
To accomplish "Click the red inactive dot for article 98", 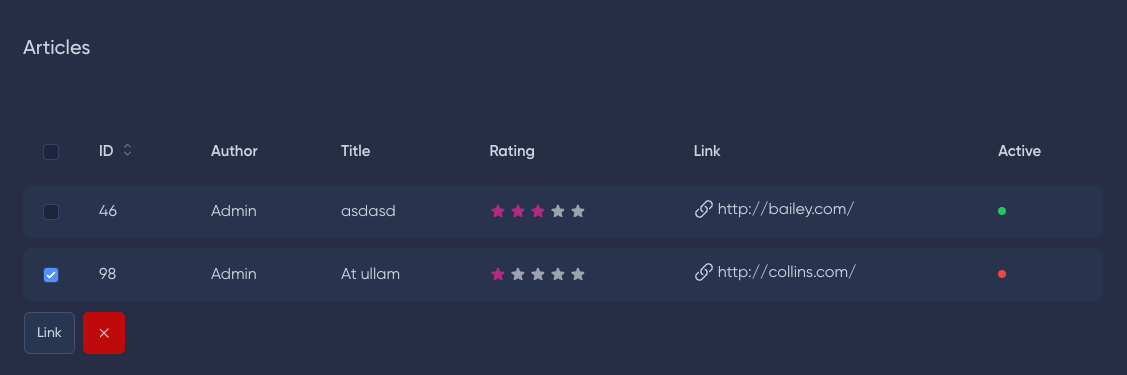I will [x=1002, y=274].
